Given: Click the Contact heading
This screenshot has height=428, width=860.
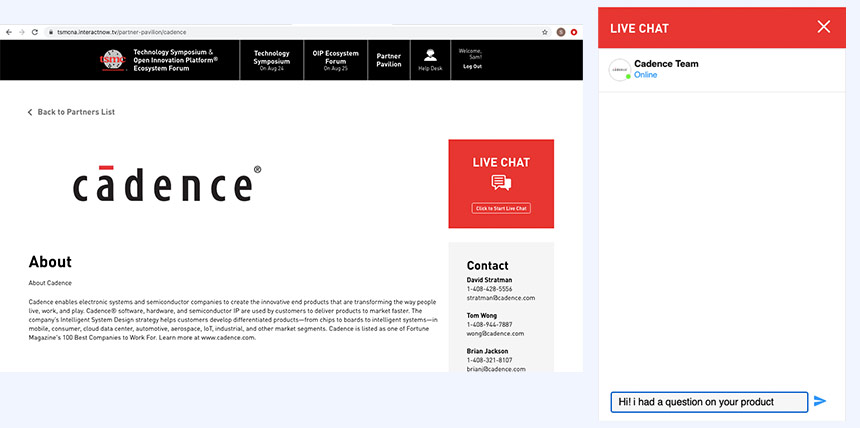Looking at the screenshot, I should tap(488, 266).
